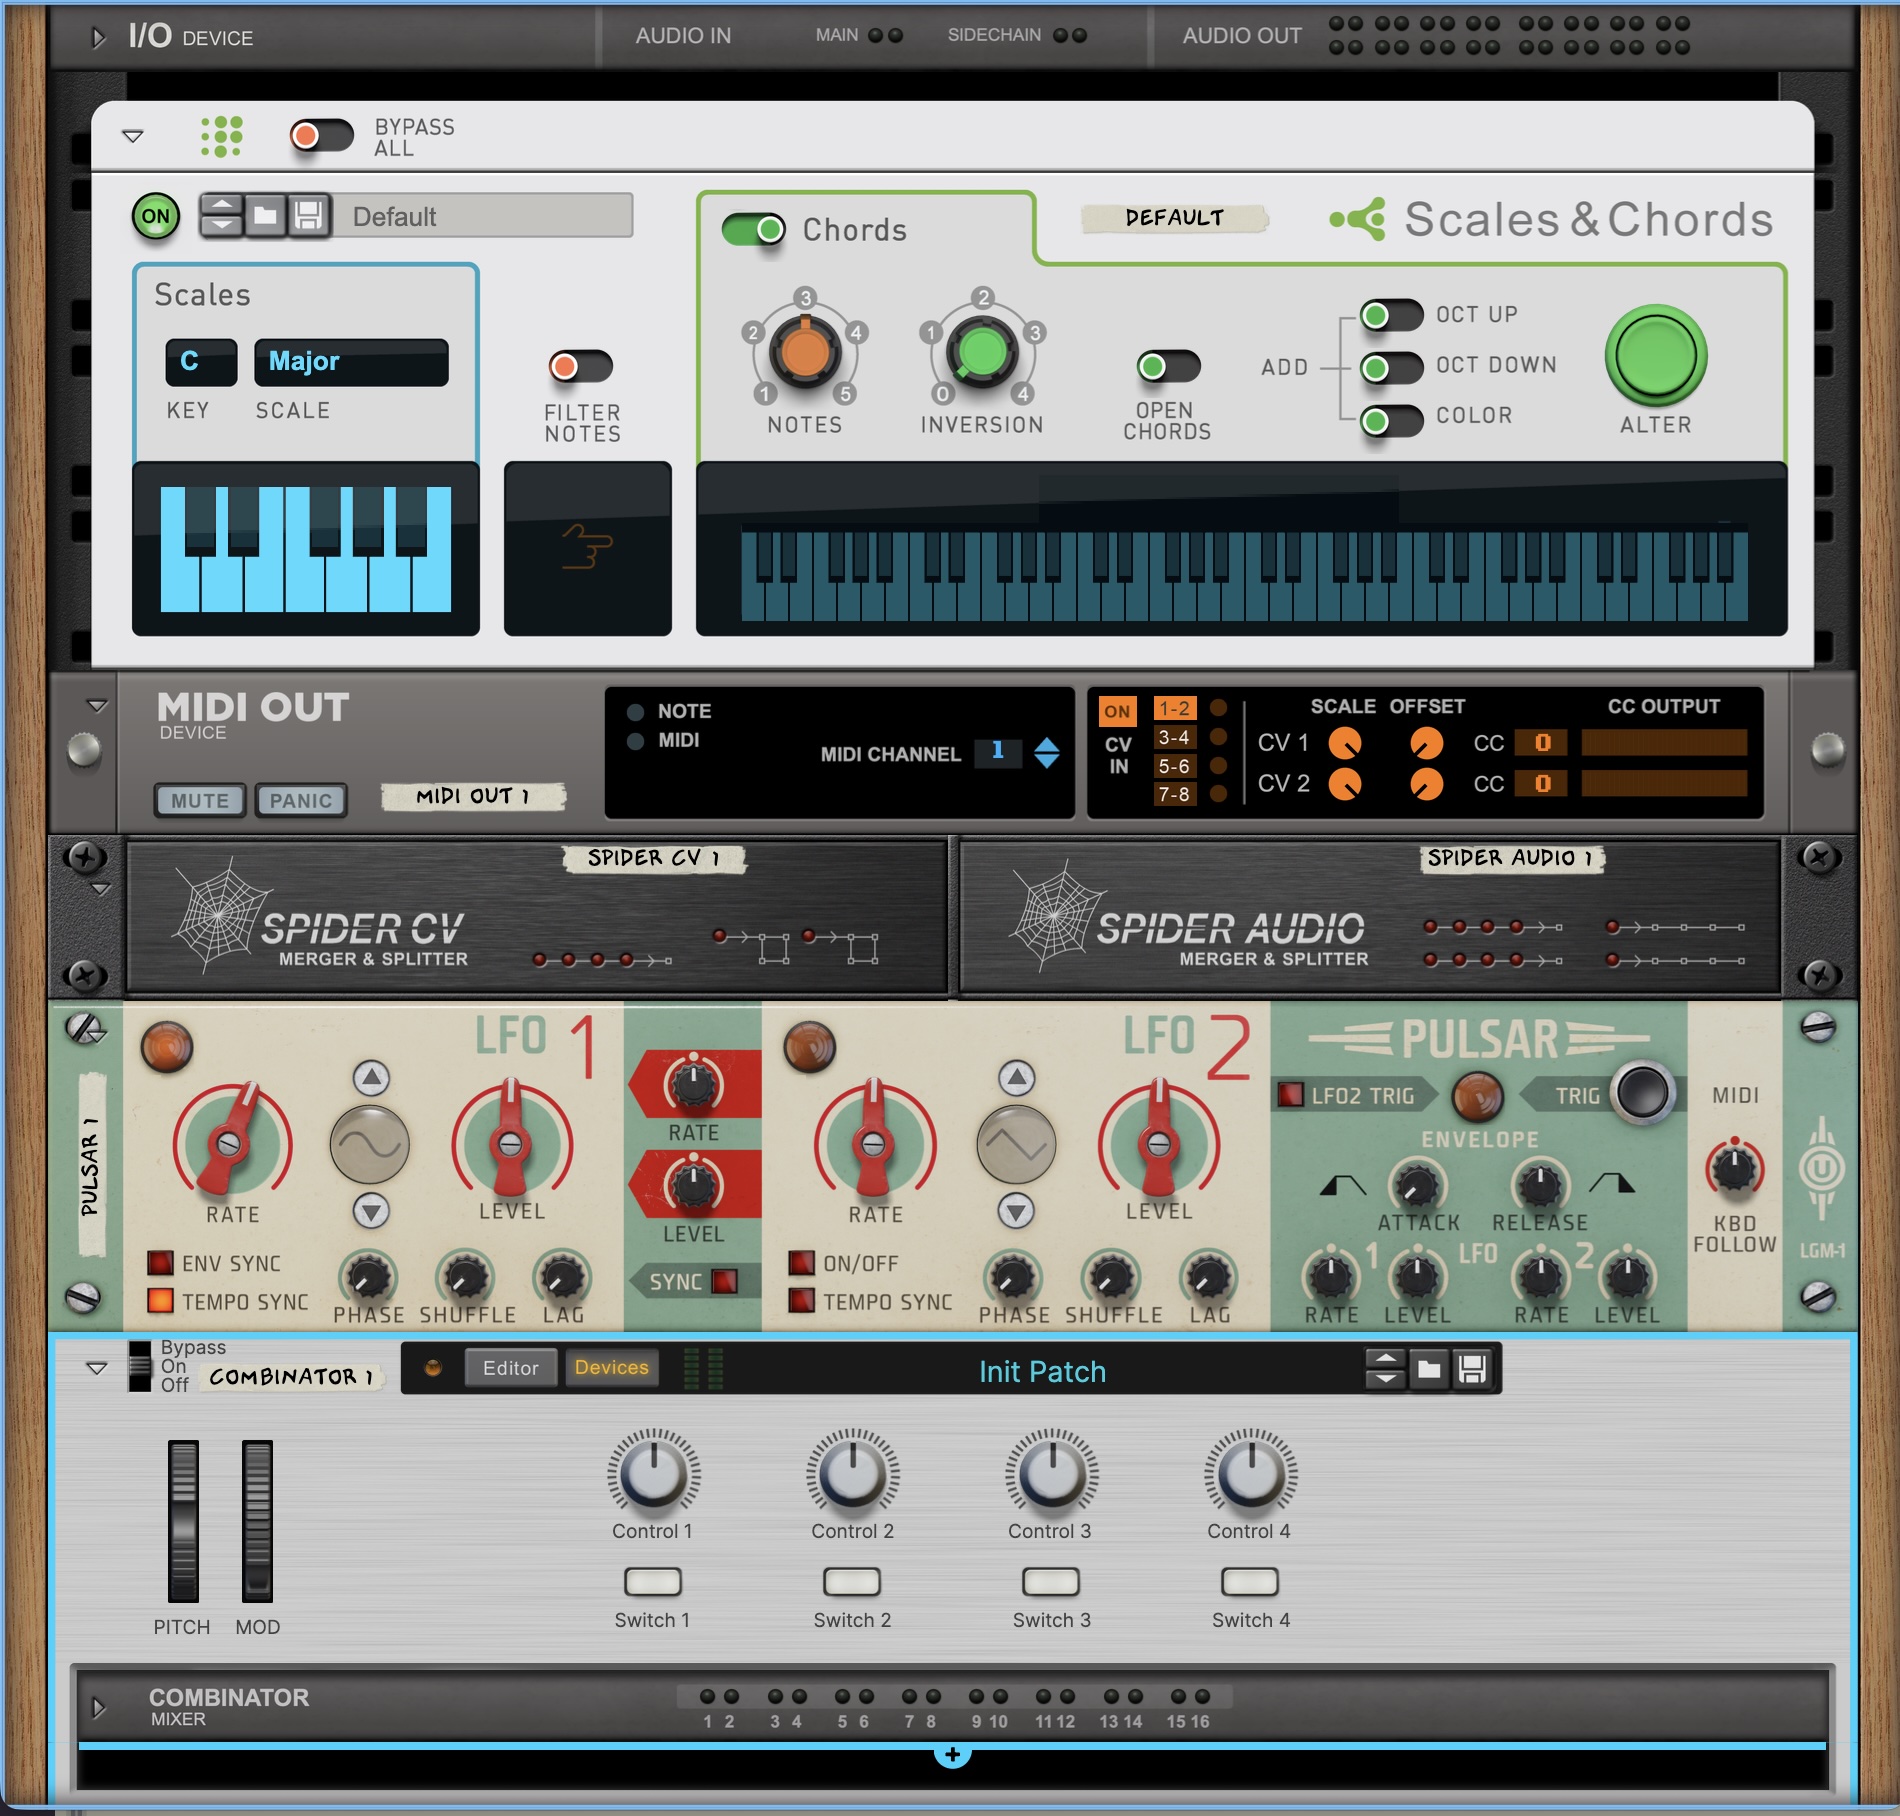Turn off the green Scales & Chords ON button
The image size is (1900, 1816).
point(156,216)
